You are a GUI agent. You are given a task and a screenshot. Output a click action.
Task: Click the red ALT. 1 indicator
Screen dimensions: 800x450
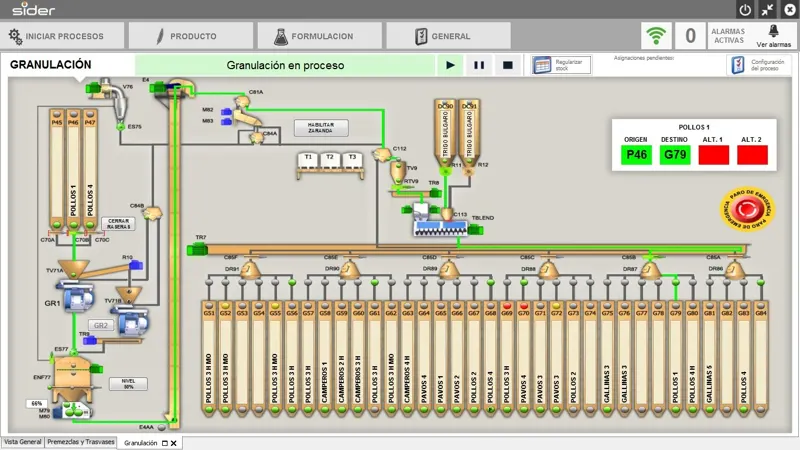coord(713,155)
